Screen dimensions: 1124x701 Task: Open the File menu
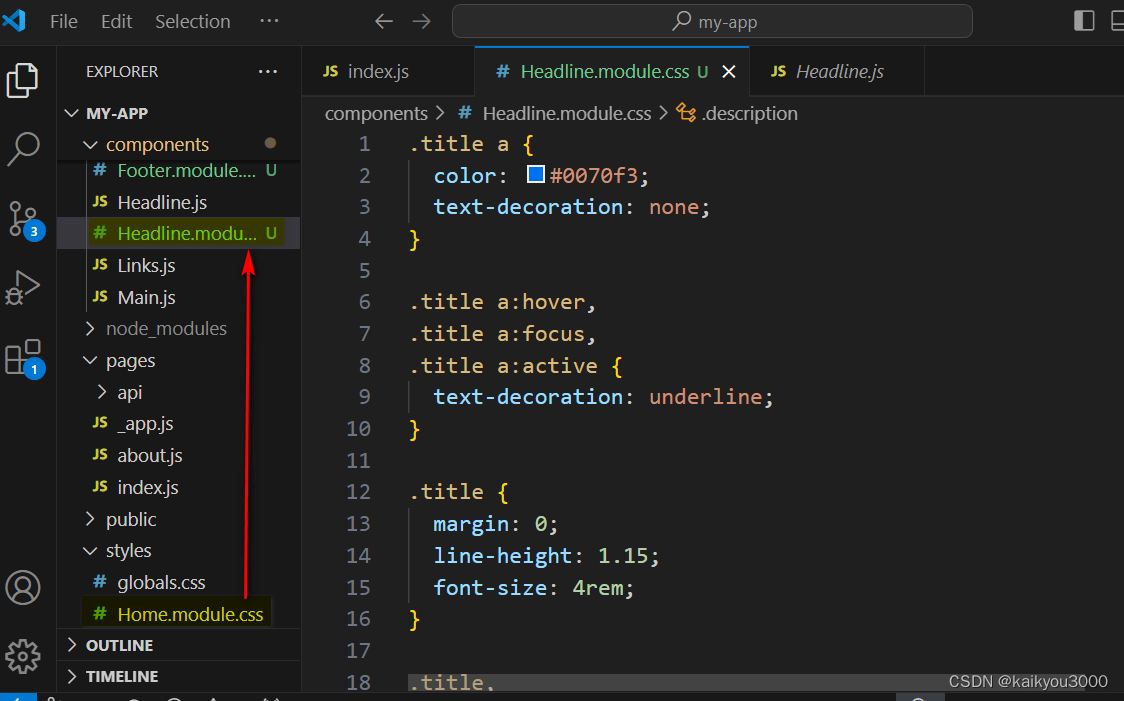(x=64, y=22)
